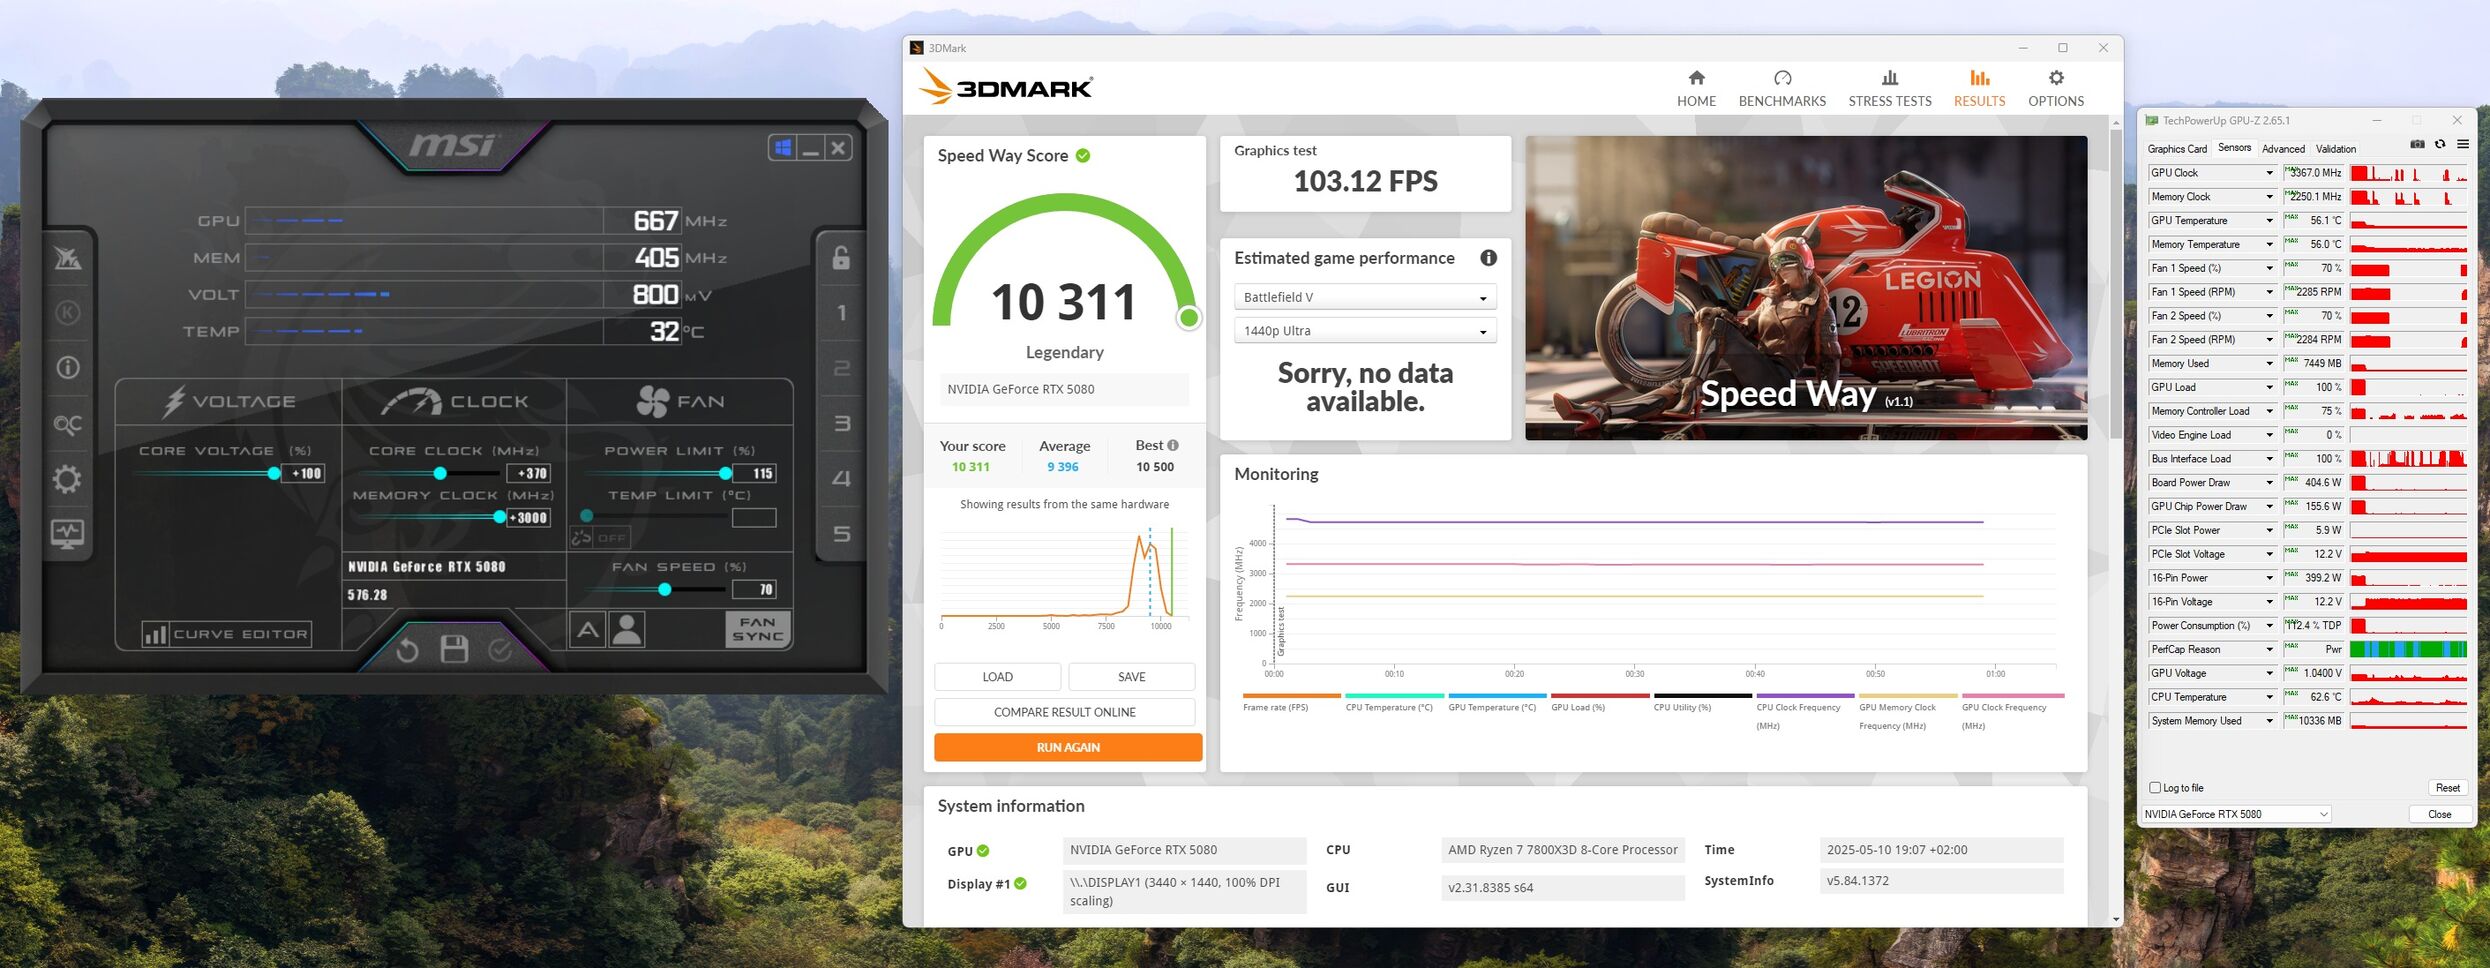2490x968 pixels.
Task: Click the 3DMark logo
Action: pos(1006,87)
